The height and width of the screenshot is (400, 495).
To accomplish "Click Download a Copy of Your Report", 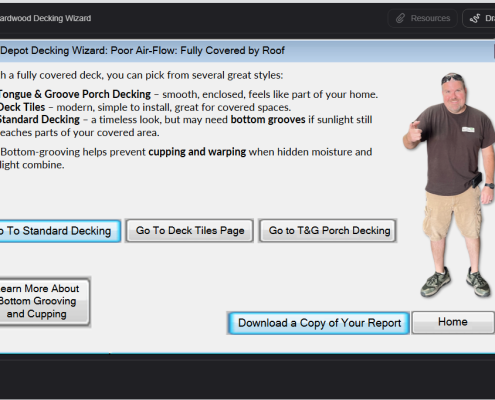I will point(319,323).
